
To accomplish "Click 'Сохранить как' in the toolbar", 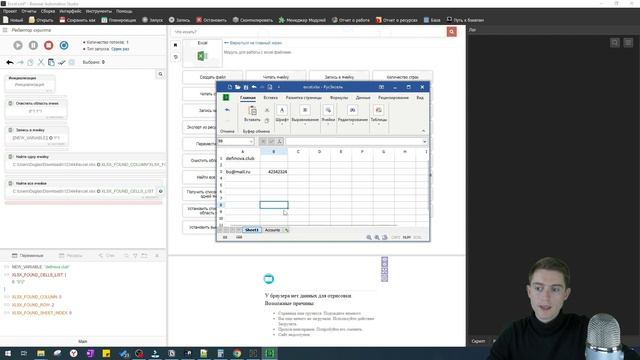I will coord(77,20).
